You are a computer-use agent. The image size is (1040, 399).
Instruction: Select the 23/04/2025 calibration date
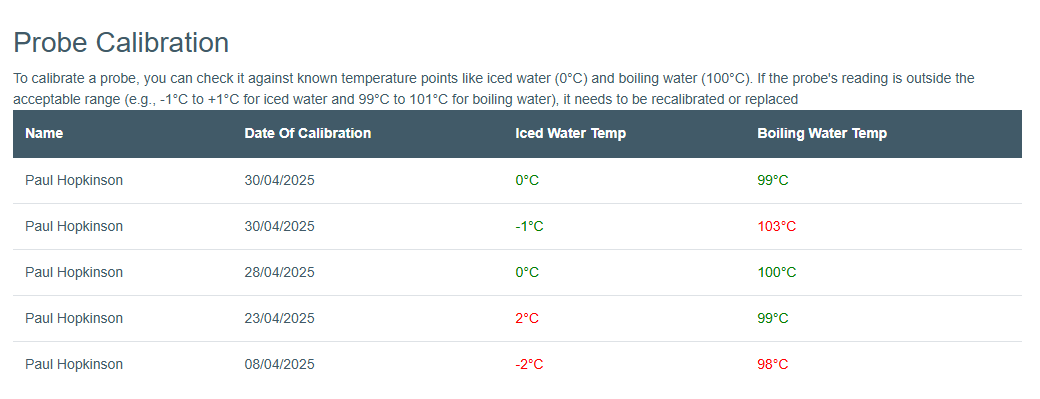click(280, 319)
